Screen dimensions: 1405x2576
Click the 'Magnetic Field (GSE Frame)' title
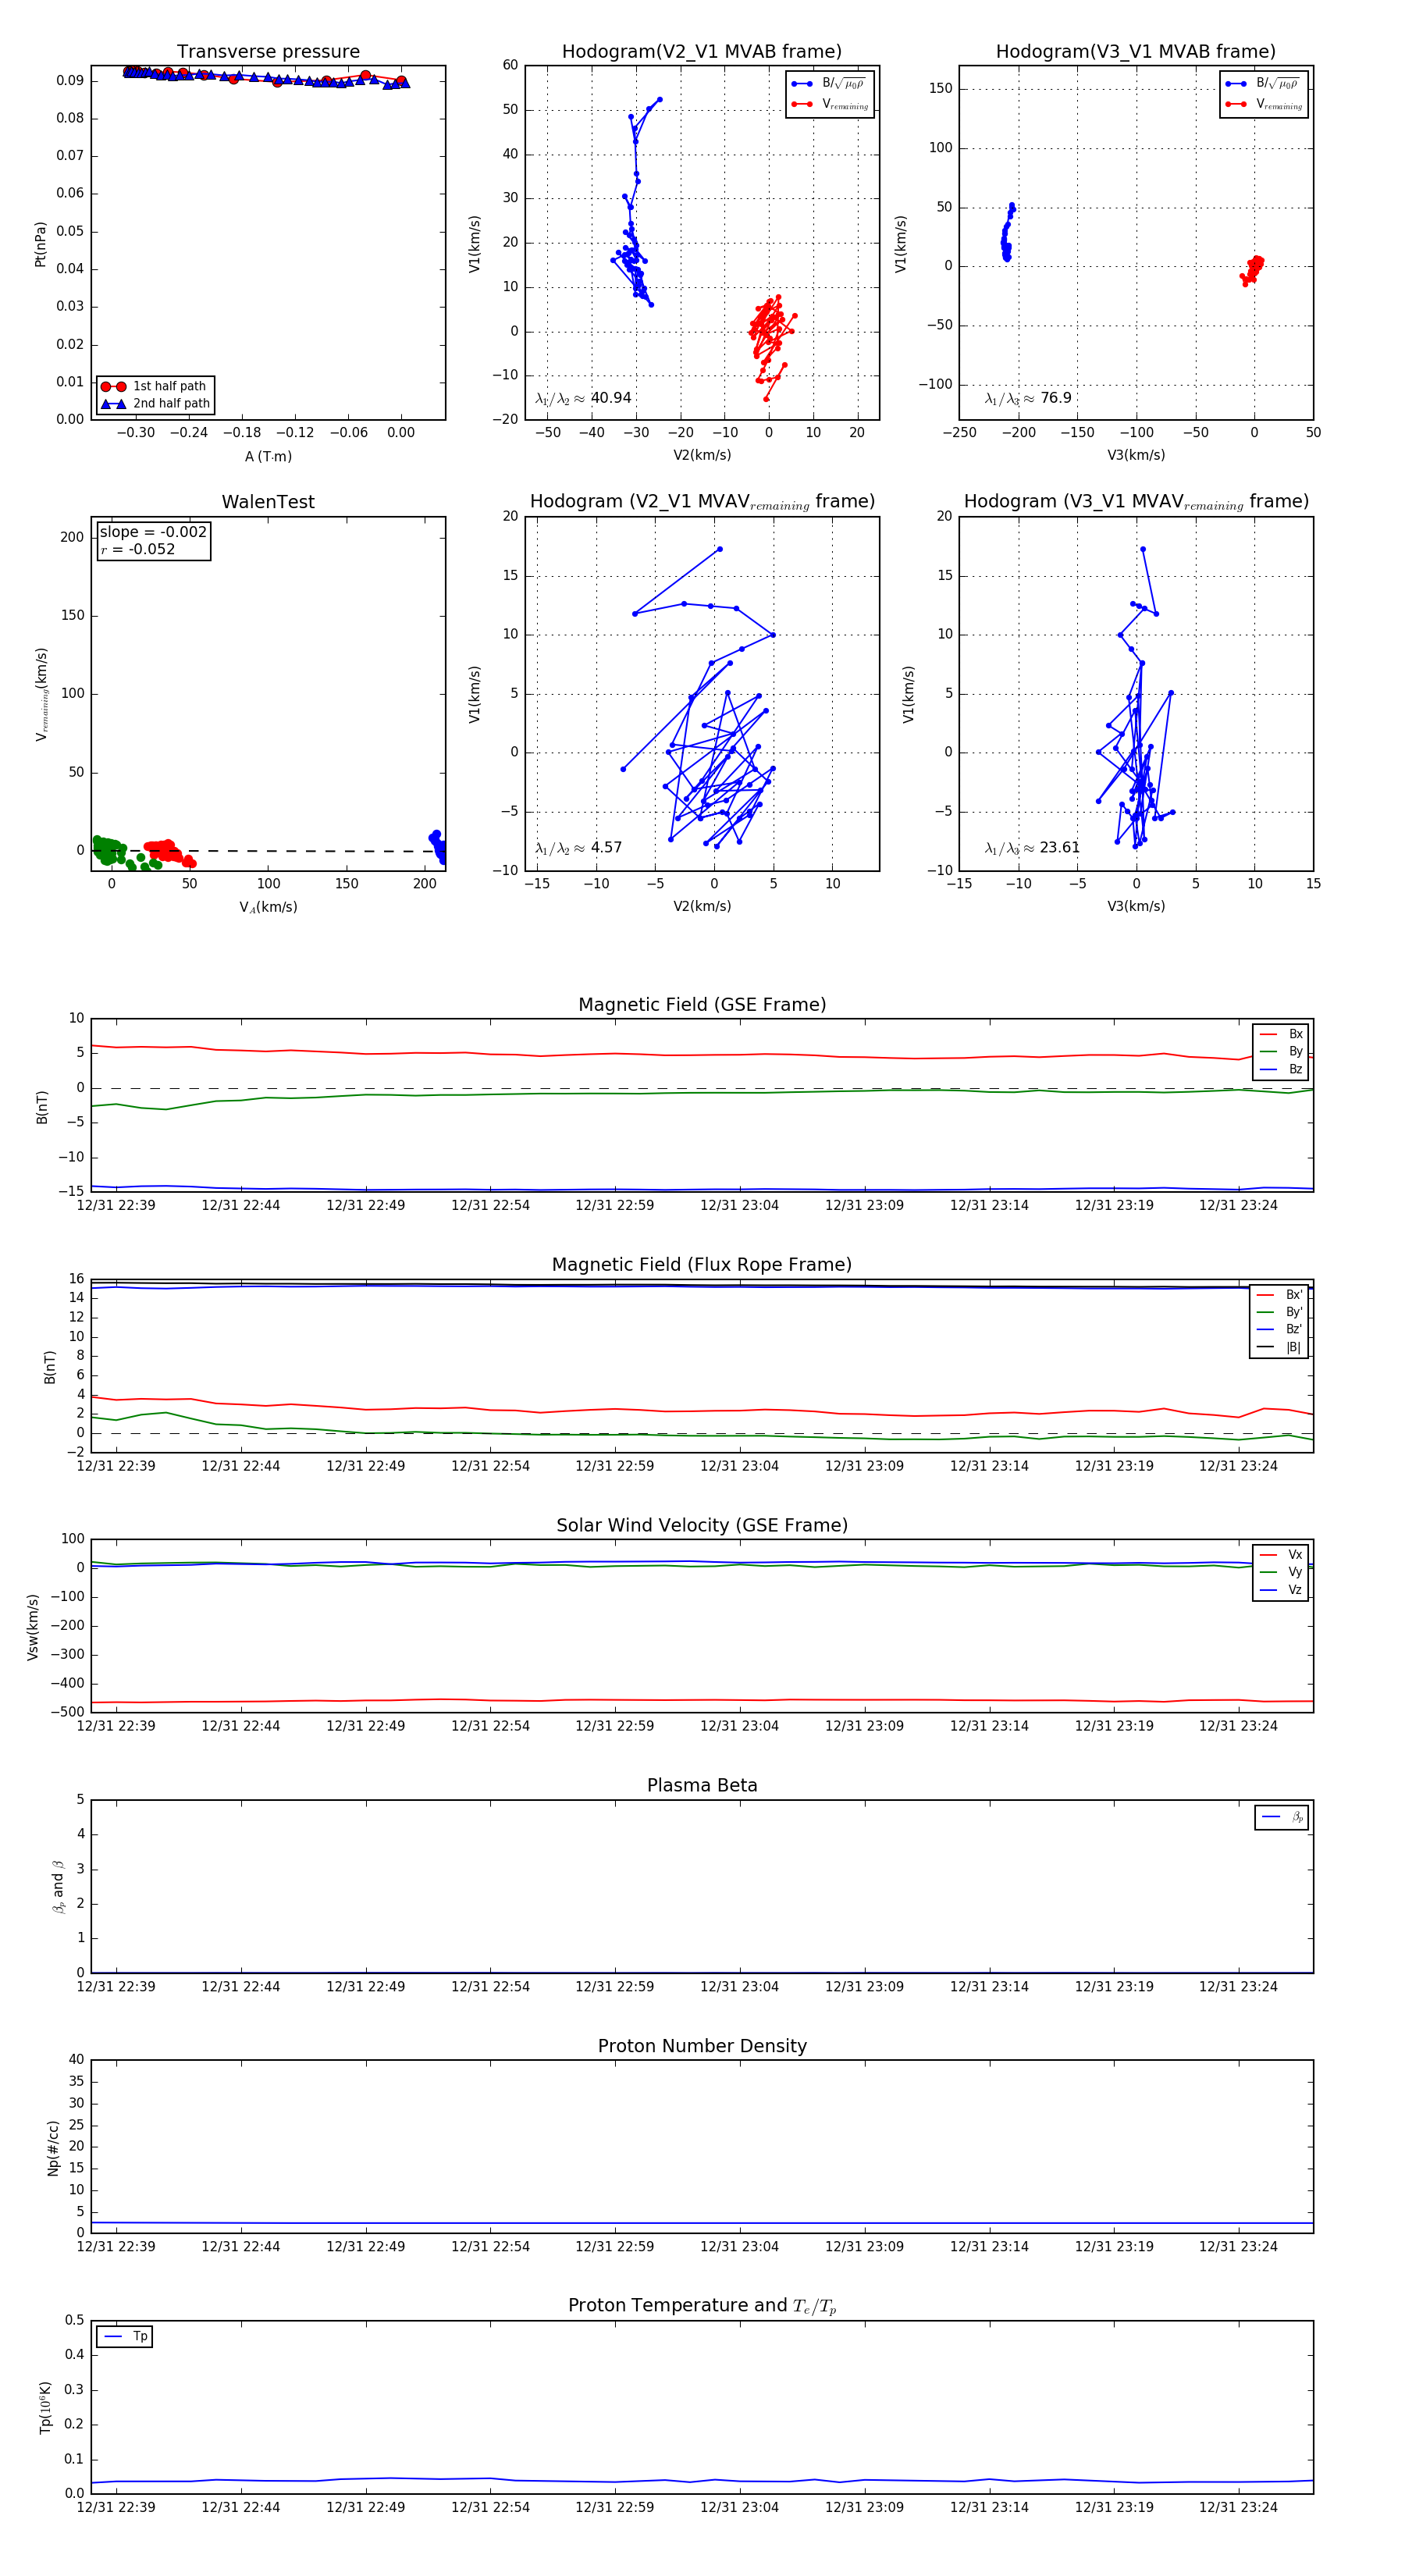click(702, 1005)
